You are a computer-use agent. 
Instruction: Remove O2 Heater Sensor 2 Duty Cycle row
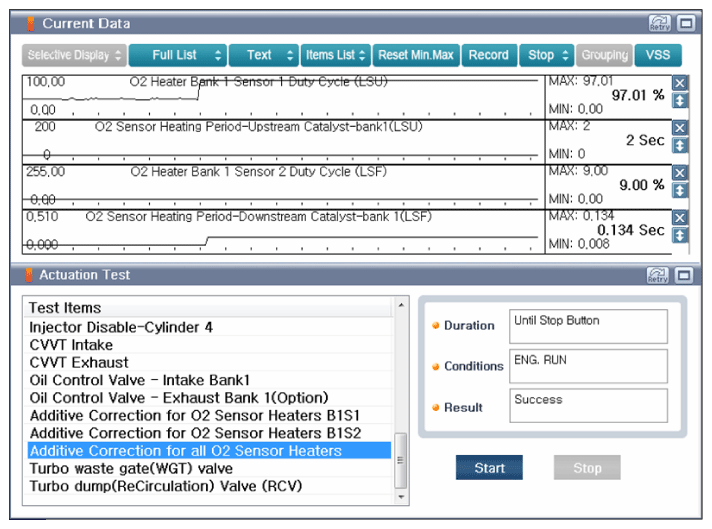coord(680,173)
